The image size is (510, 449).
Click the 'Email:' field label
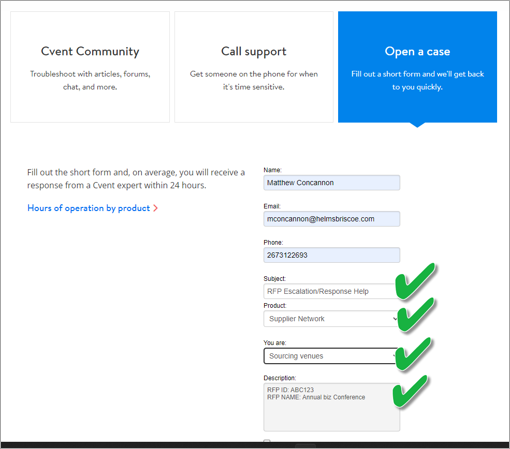pos(272,206)
